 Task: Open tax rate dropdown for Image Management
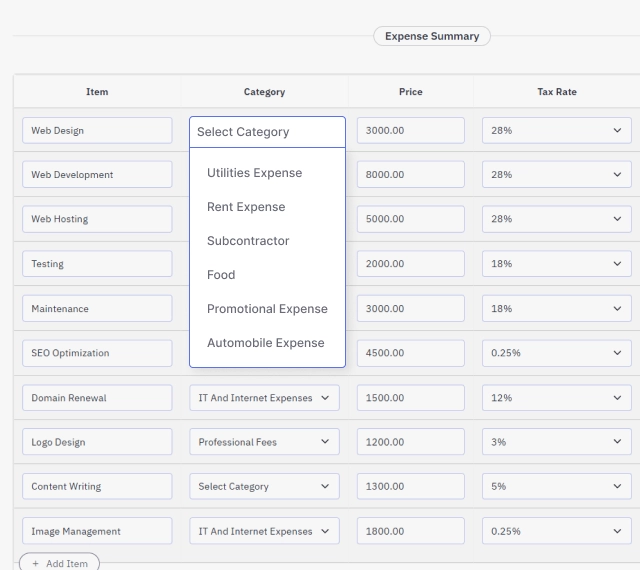click(x=557, y=531)
